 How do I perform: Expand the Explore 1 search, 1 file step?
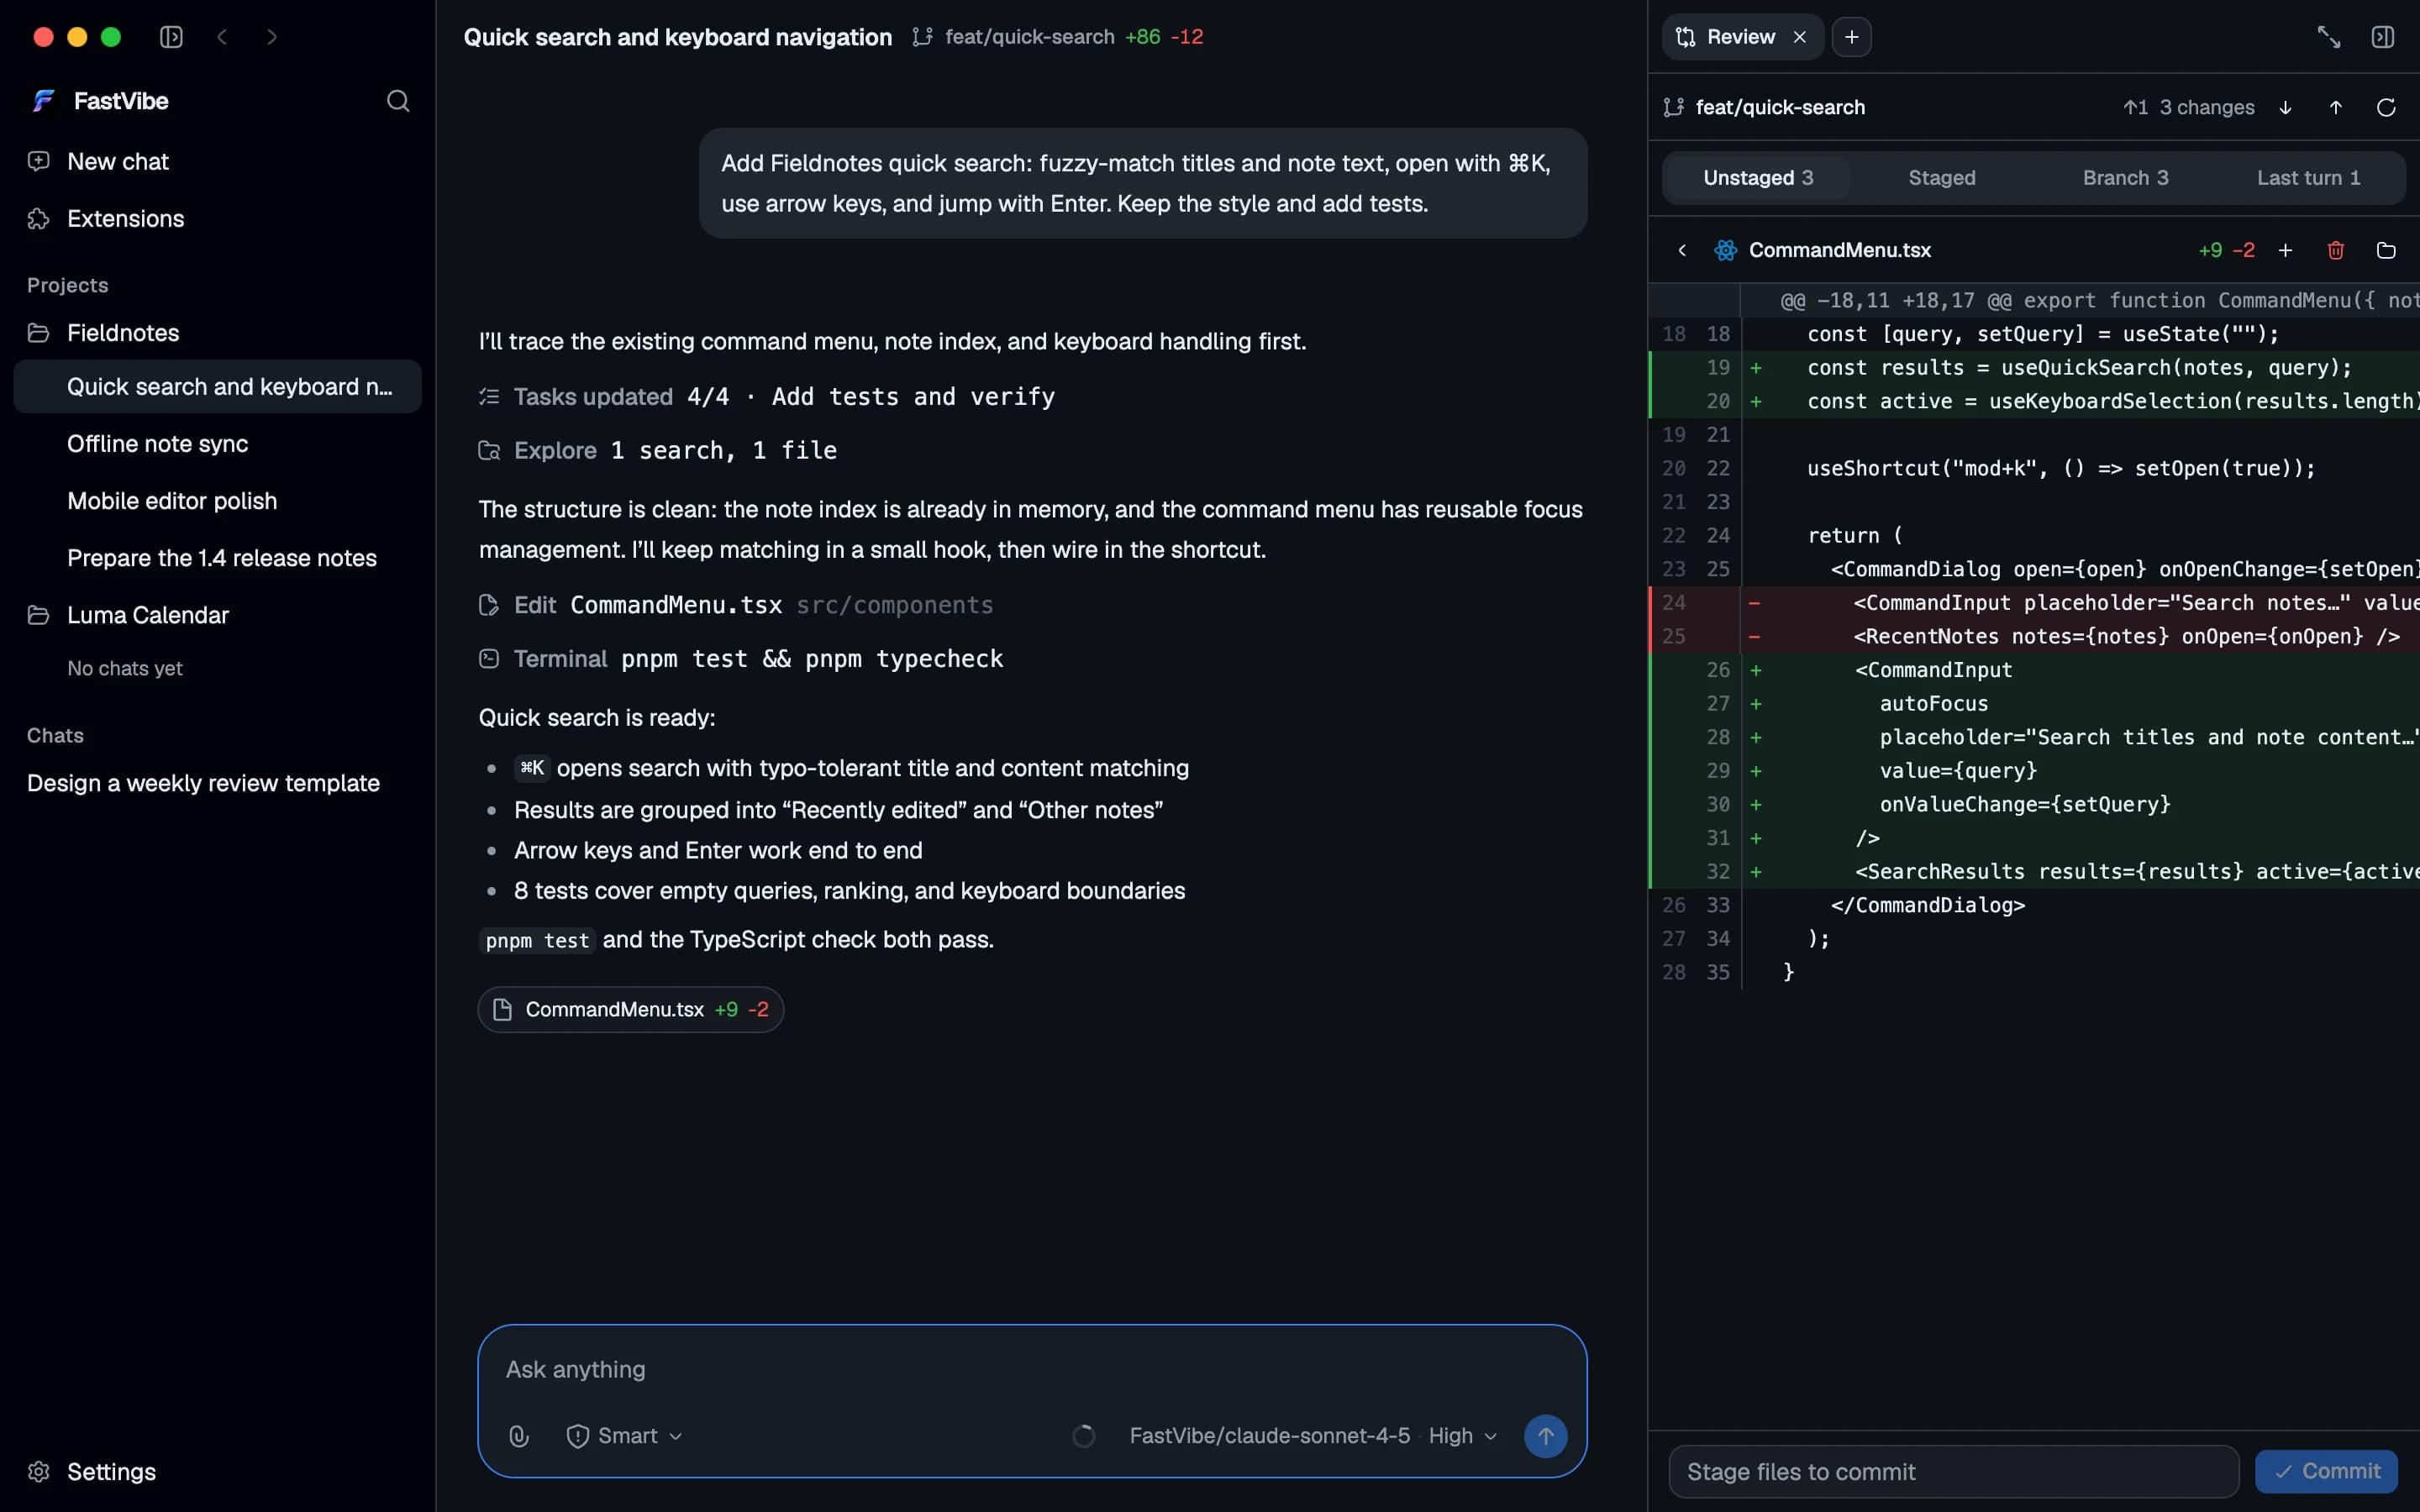[657, 451]
